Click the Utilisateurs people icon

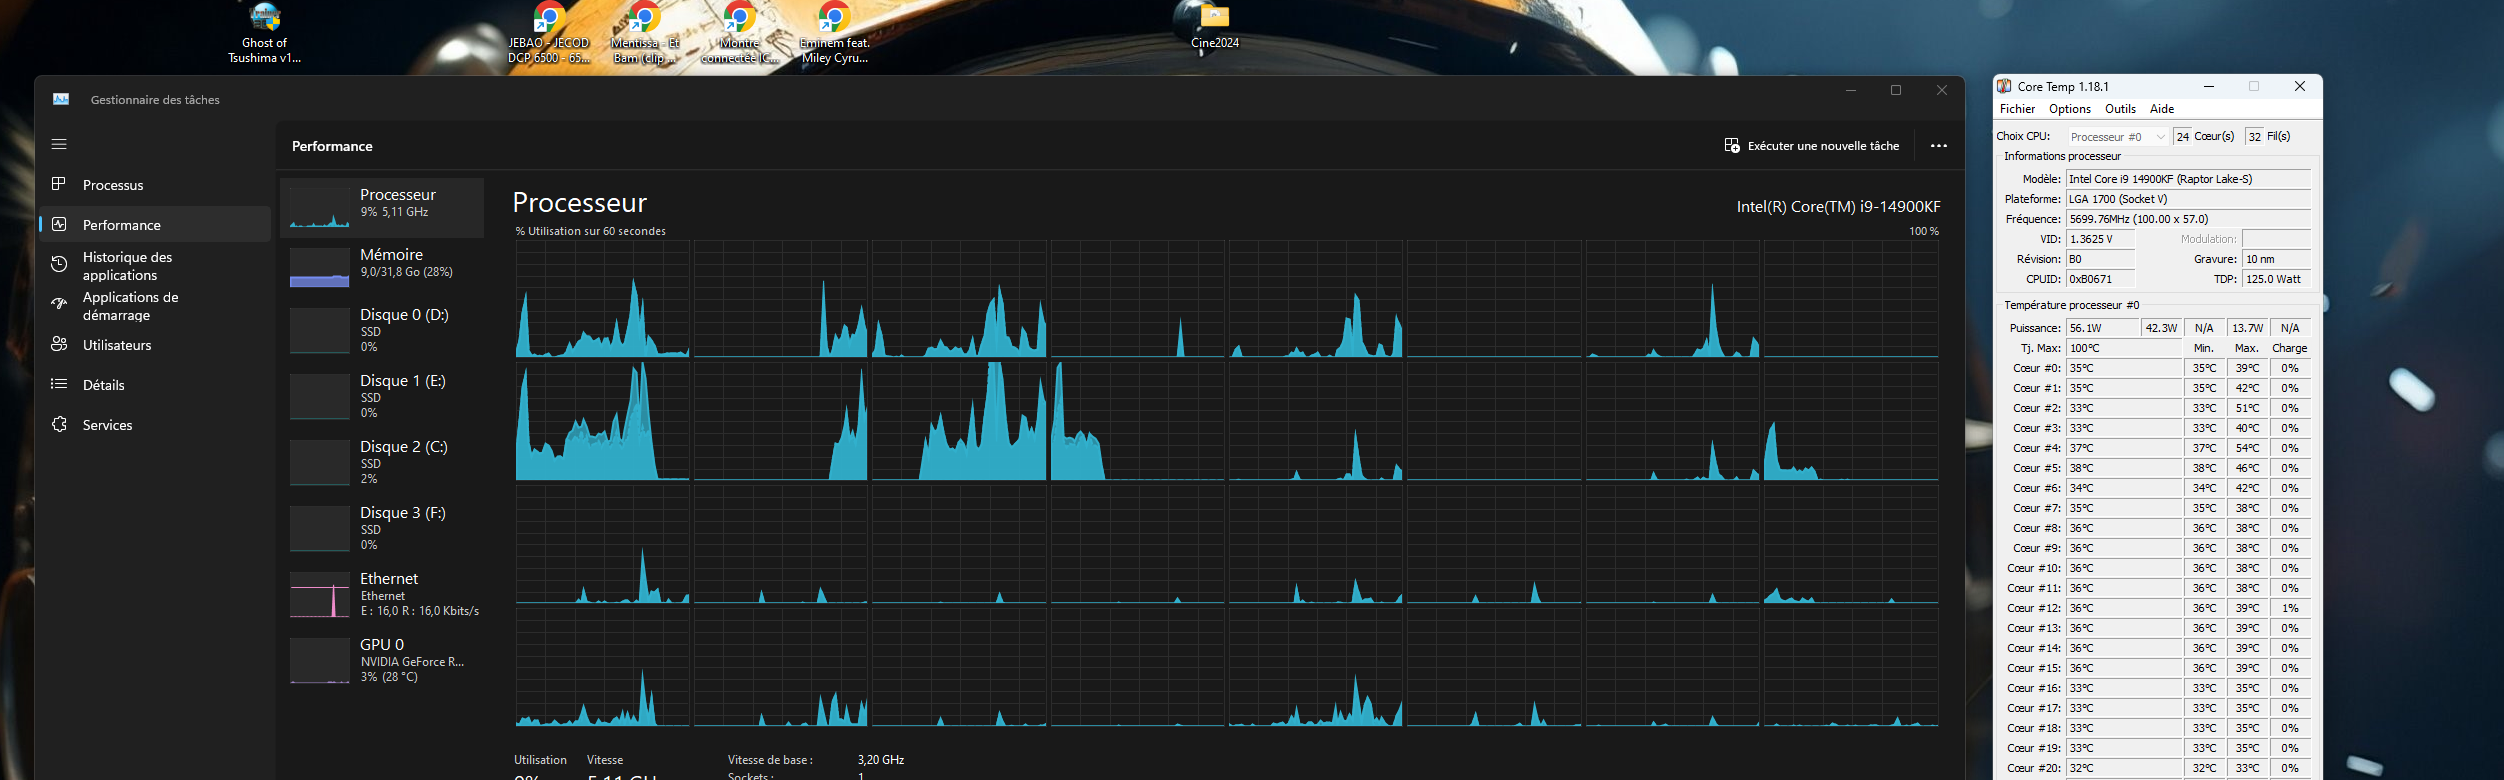(x=59, y=344)
